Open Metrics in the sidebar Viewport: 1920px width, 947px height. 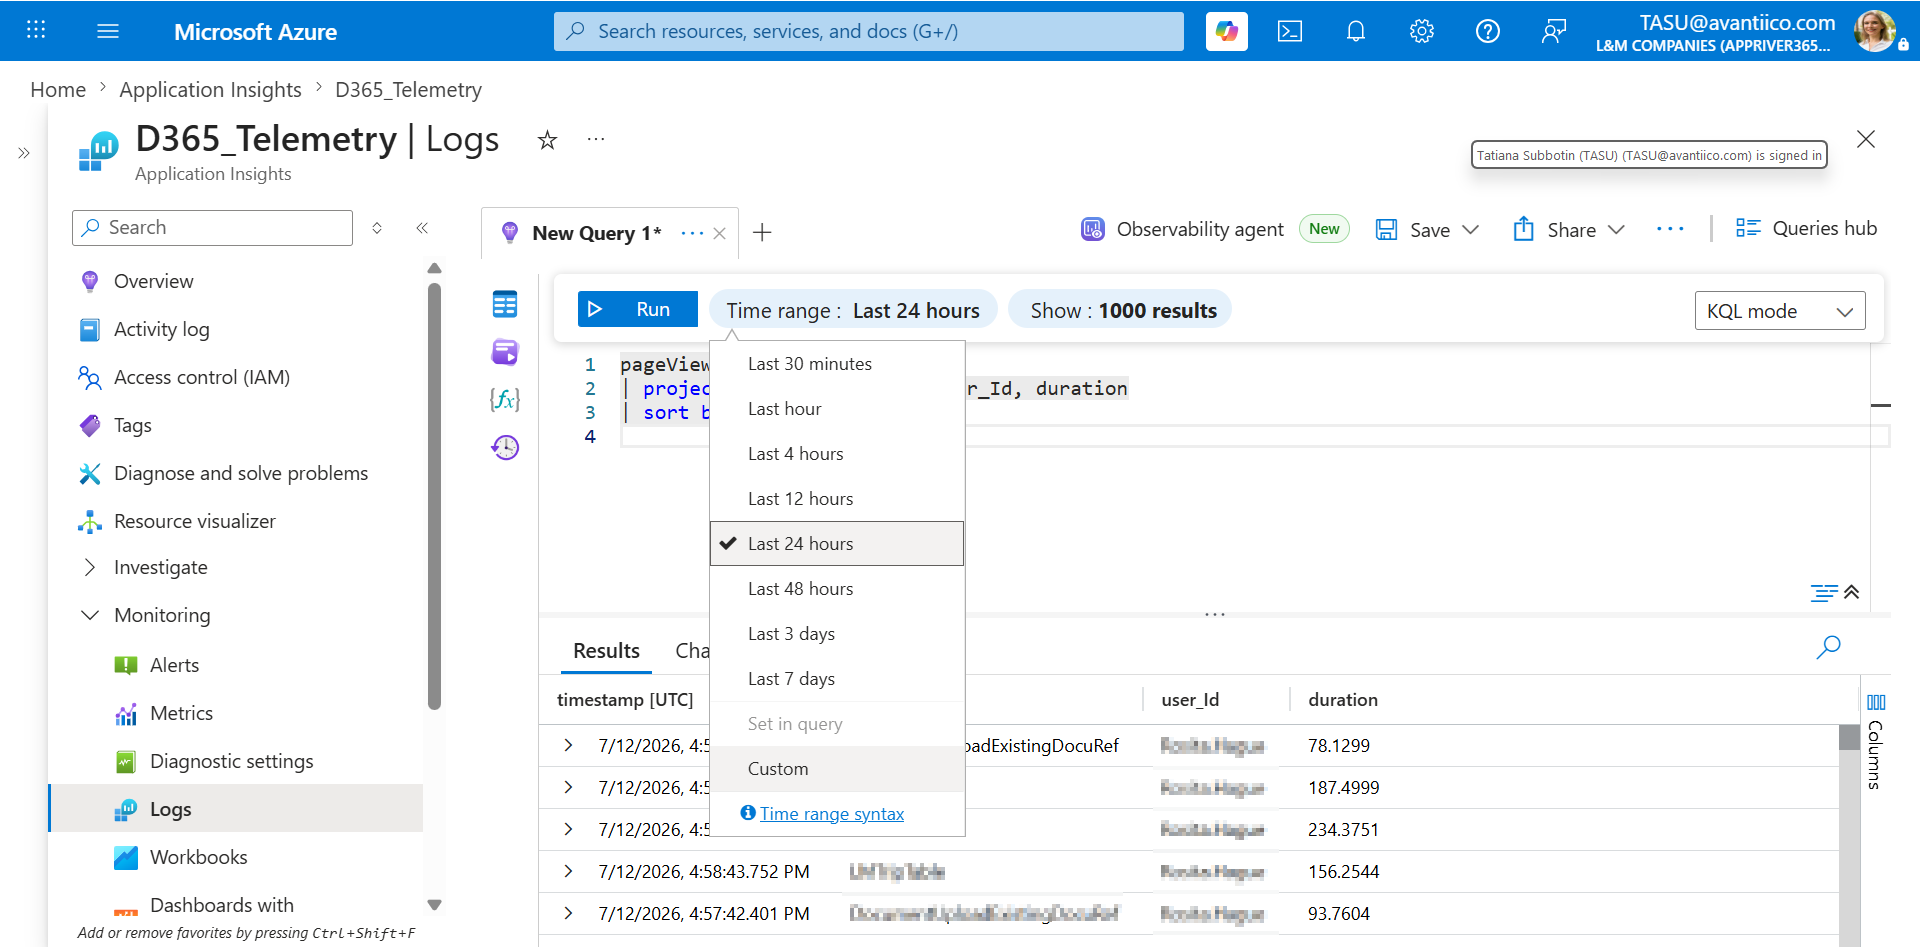click(181, 713)
